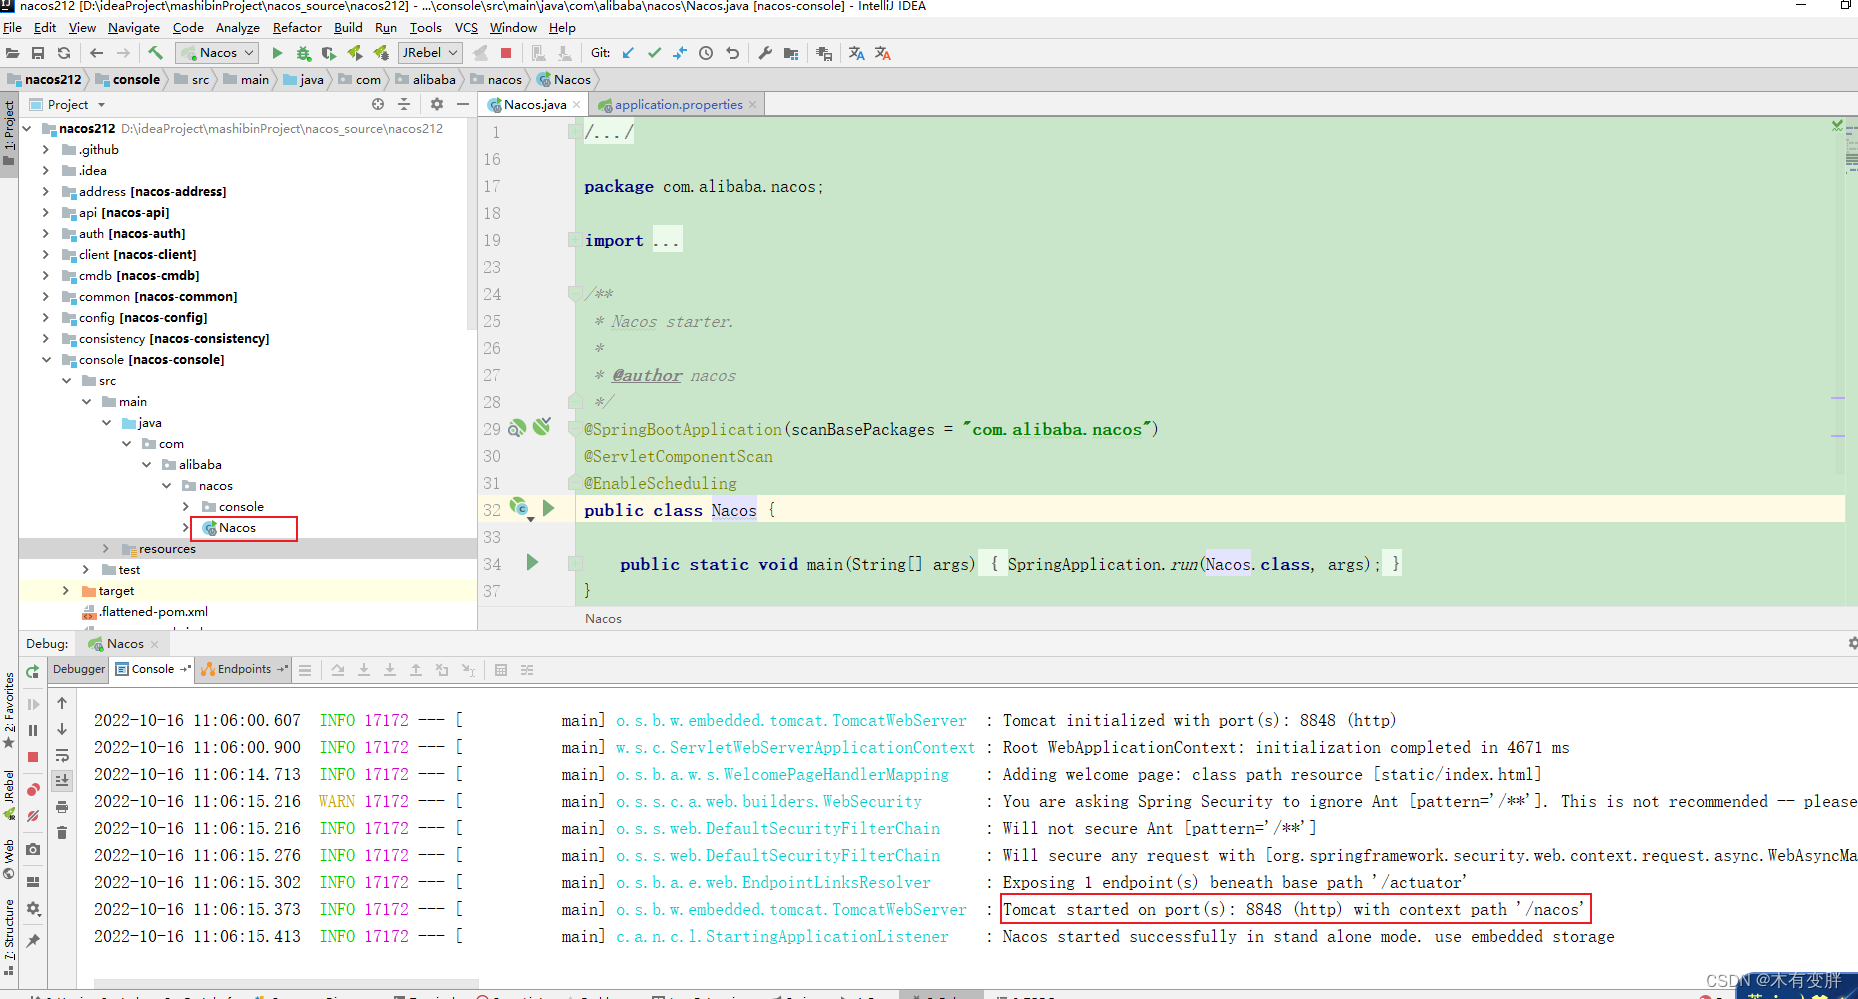Open settings via the wrench icon
The width and height of the screenshot is (1858, 999).
click(765, 53)
